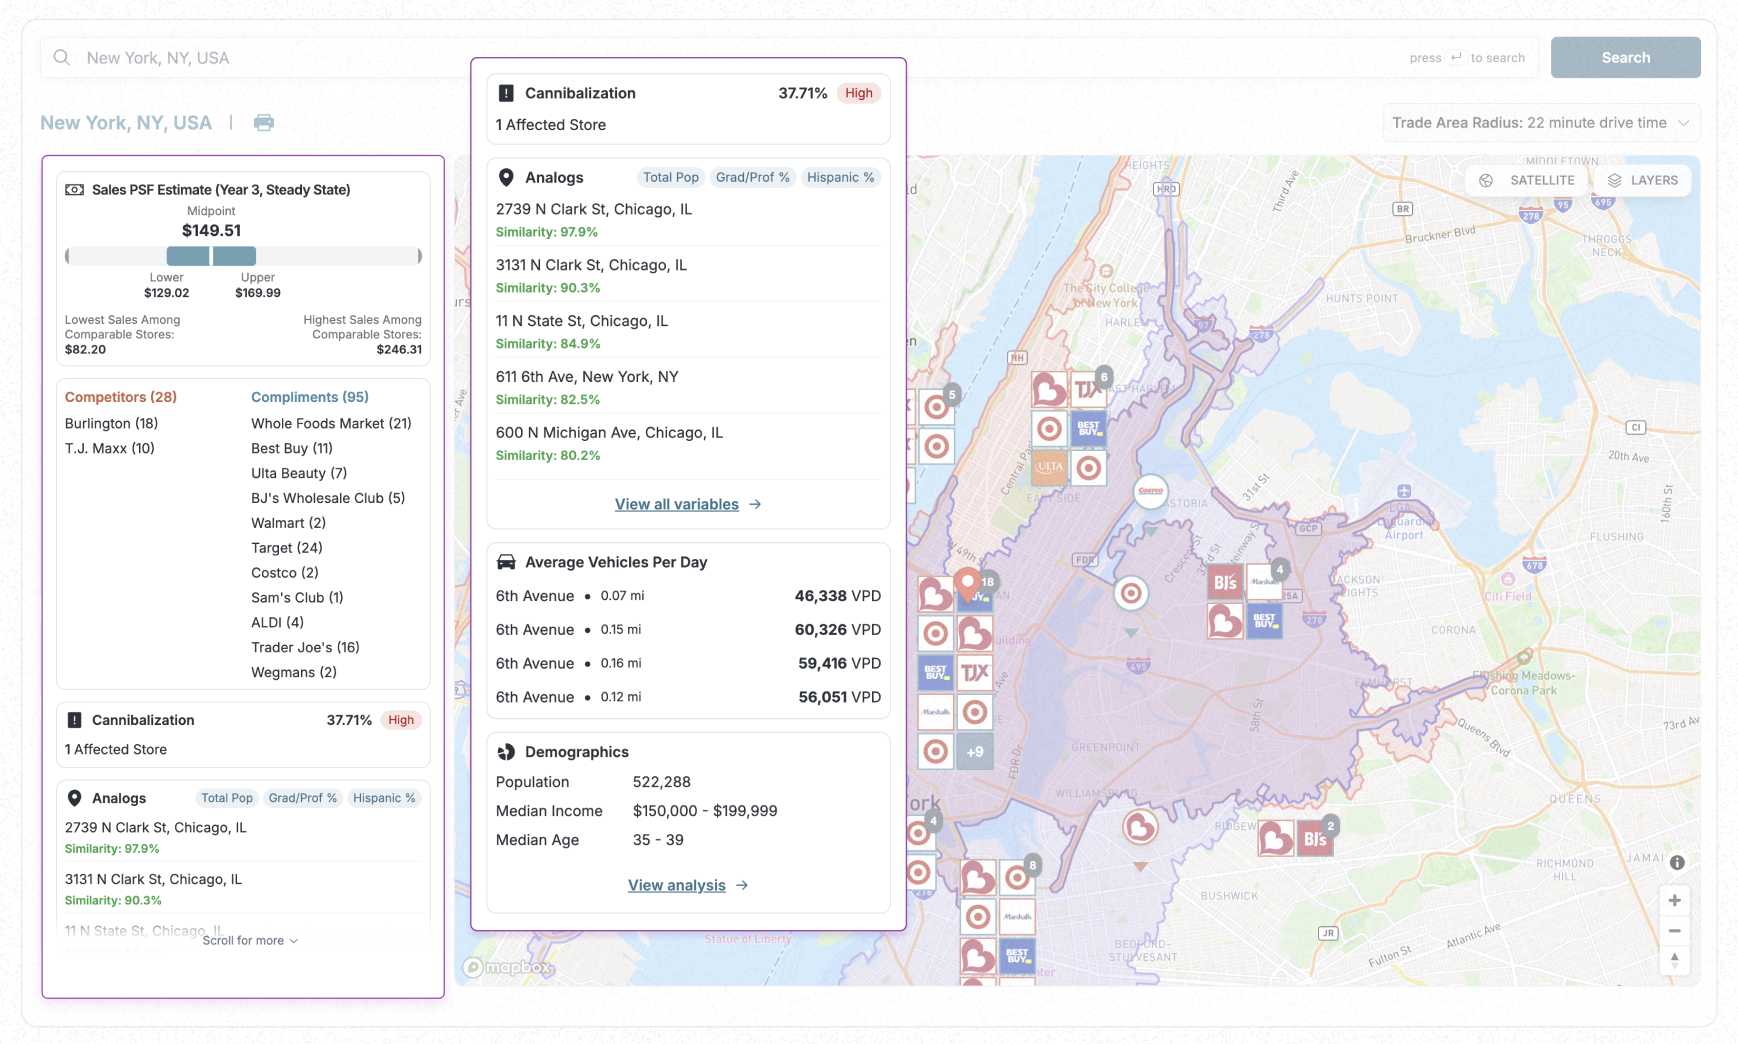Select the orange Ulta tile on the map

(x=1049, y=467)
